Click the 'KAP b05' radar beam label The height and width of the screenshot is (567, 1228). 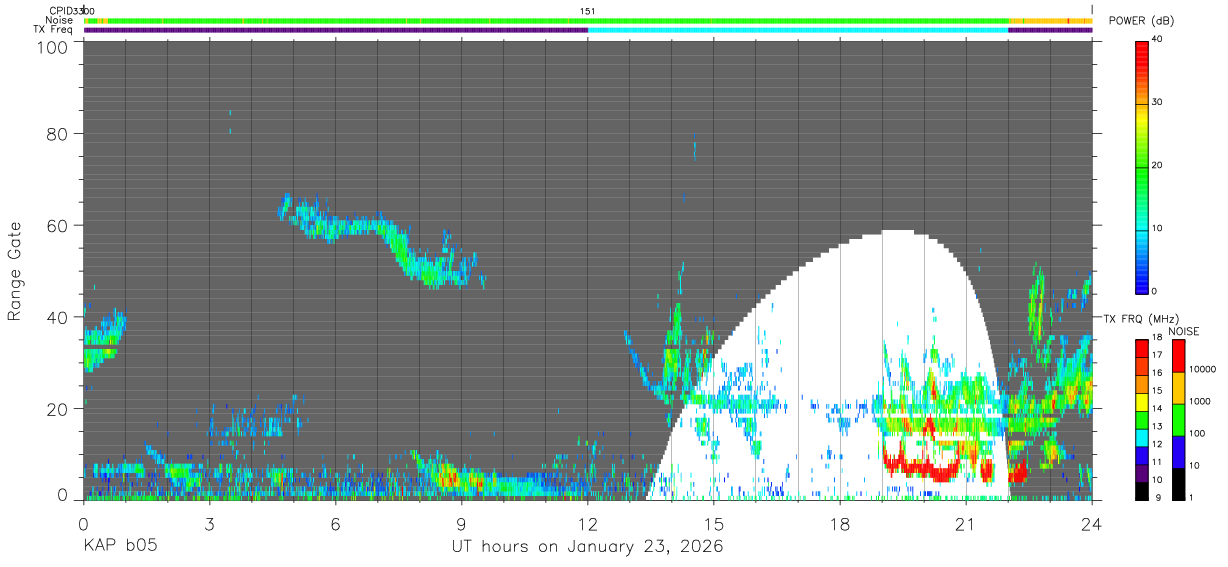119,547
